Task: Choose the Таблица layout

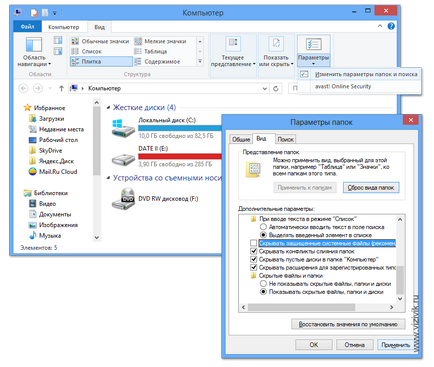Action: click(x=151, y=51)
